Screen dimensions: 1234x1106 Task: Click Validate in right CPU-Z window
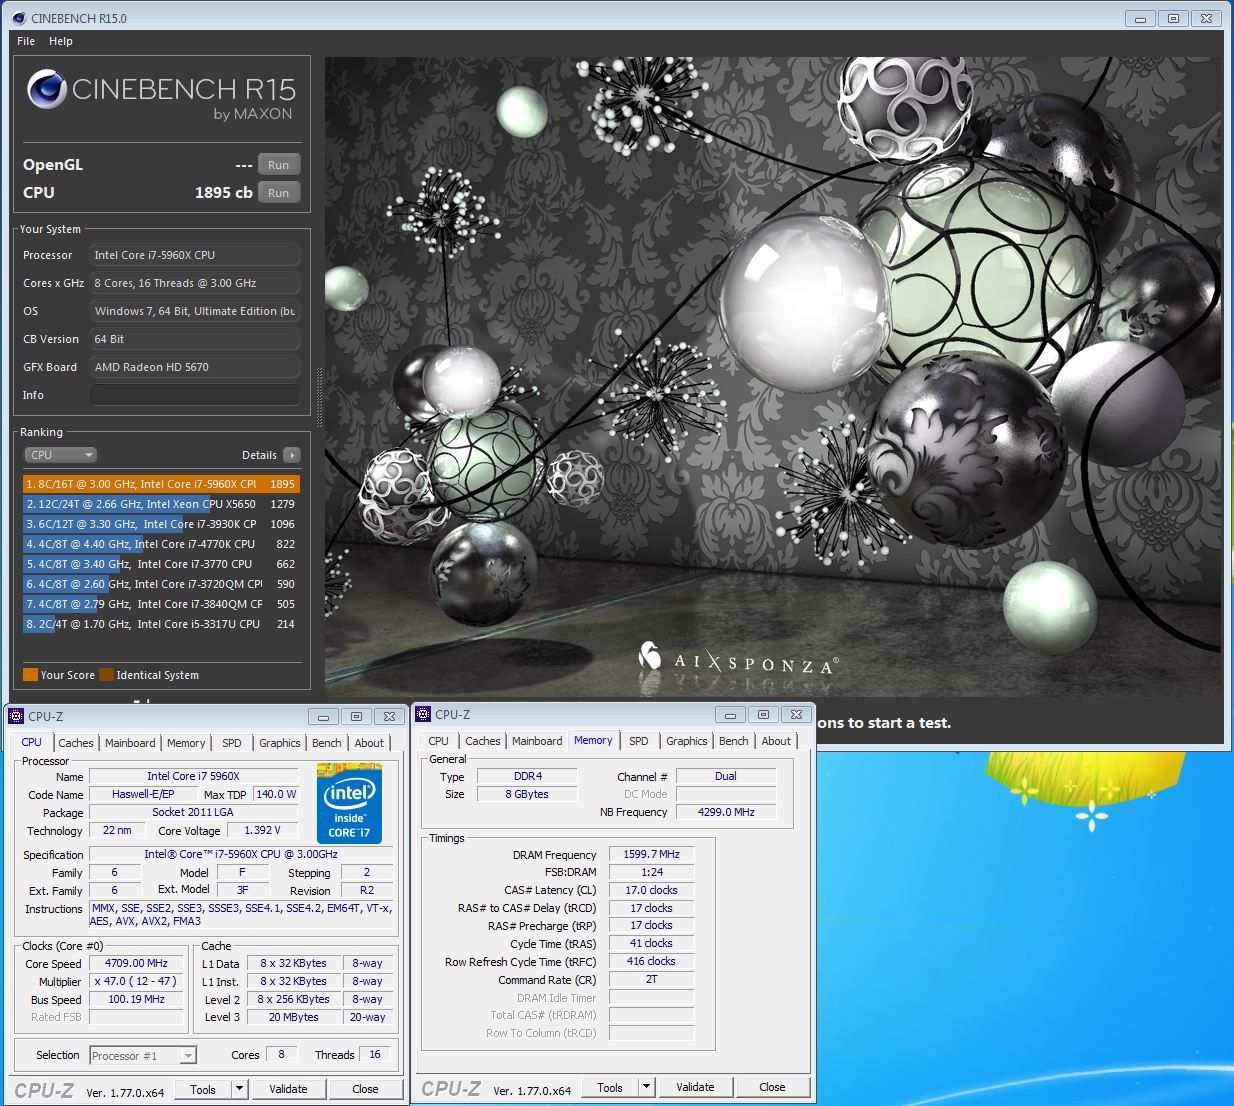click(696, 1087)
